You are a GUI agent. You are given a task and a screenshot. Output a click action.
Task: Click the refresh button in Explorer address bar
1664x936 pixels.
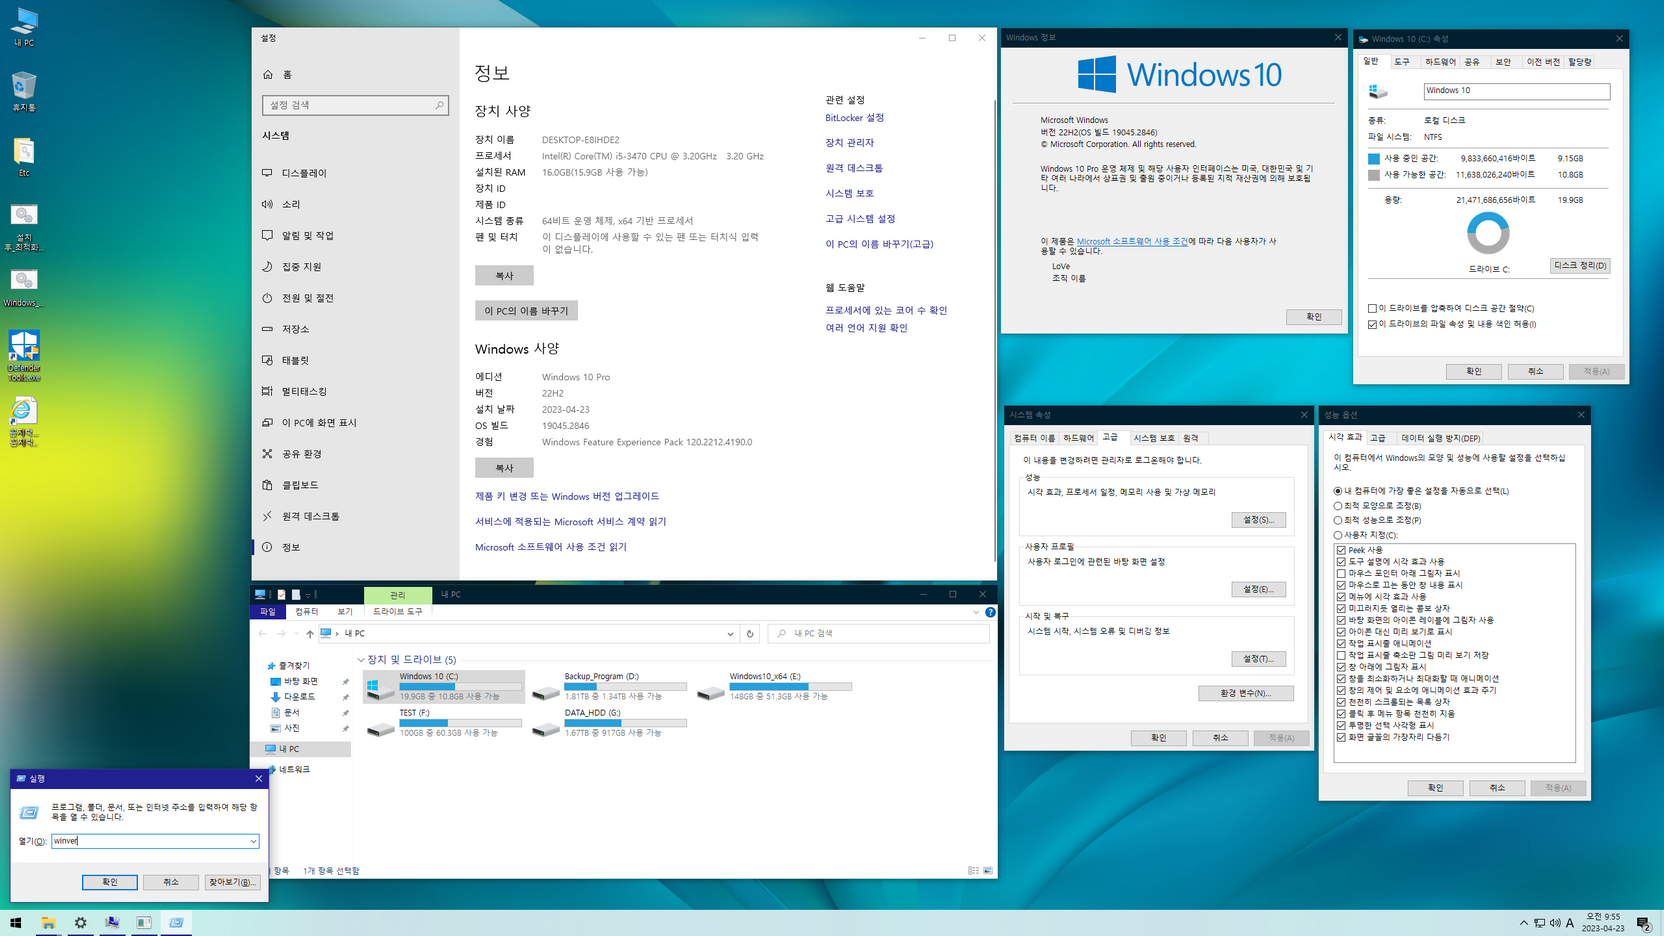[x=750, y=633]
